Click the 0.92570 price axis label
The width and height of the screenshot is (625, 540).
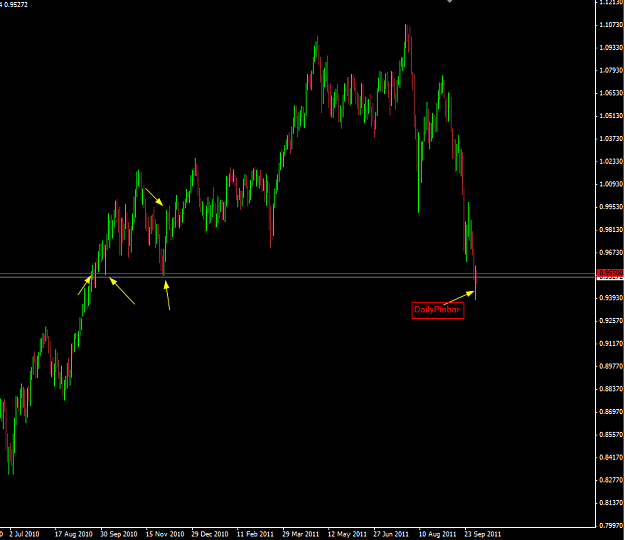[611, 320]
